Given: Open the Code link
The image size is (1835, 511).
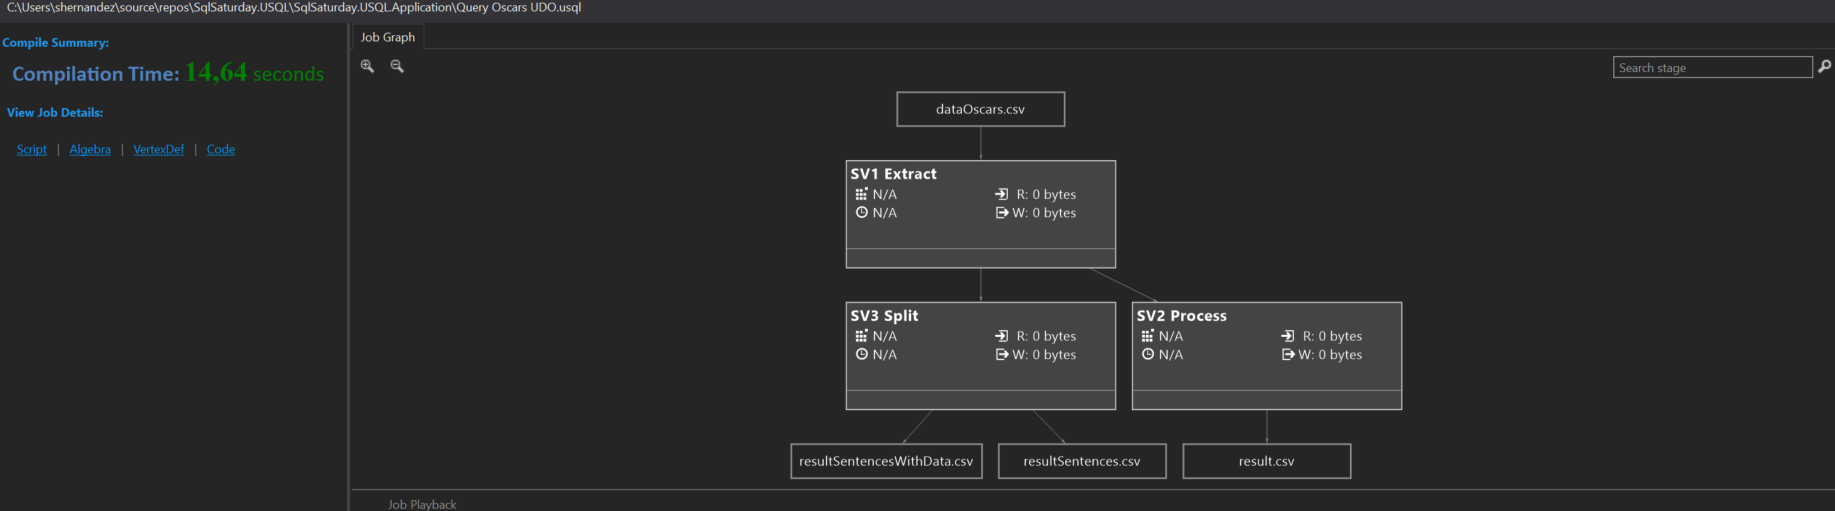Looking at the screenshot, I should pos(221,150).
